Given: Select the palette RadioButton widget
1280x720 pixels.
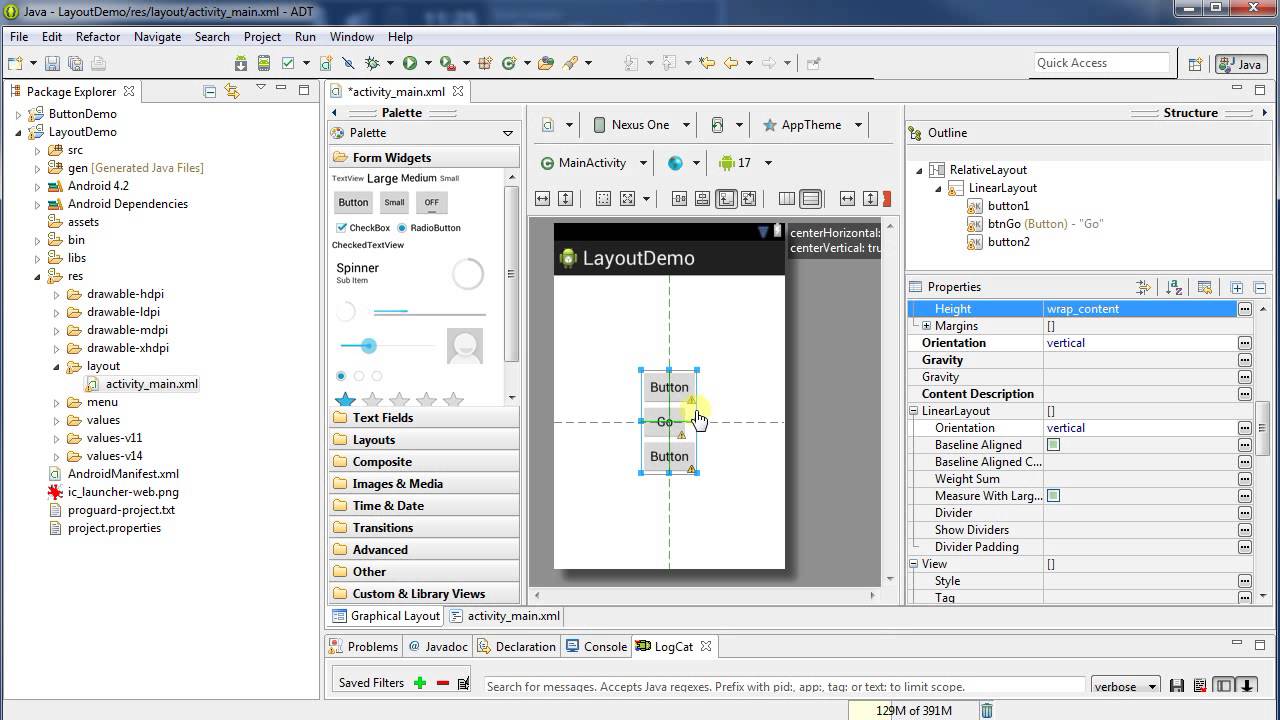Looking at the screenshot, I should (x=429, y=228).
